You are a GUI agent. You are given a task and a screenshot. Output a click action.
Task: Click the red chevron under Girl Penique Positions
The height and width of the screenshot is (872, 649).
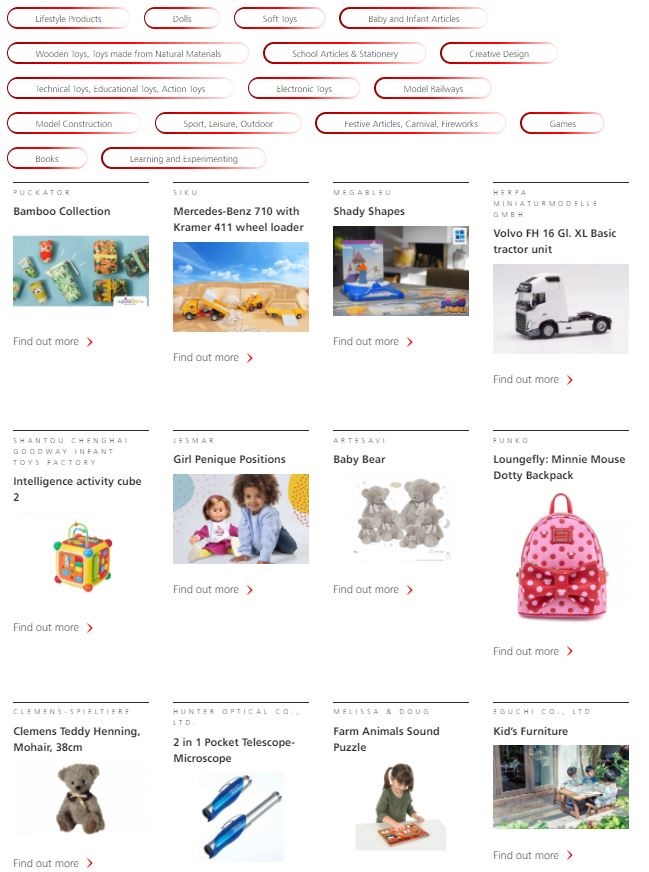[250, 590]
